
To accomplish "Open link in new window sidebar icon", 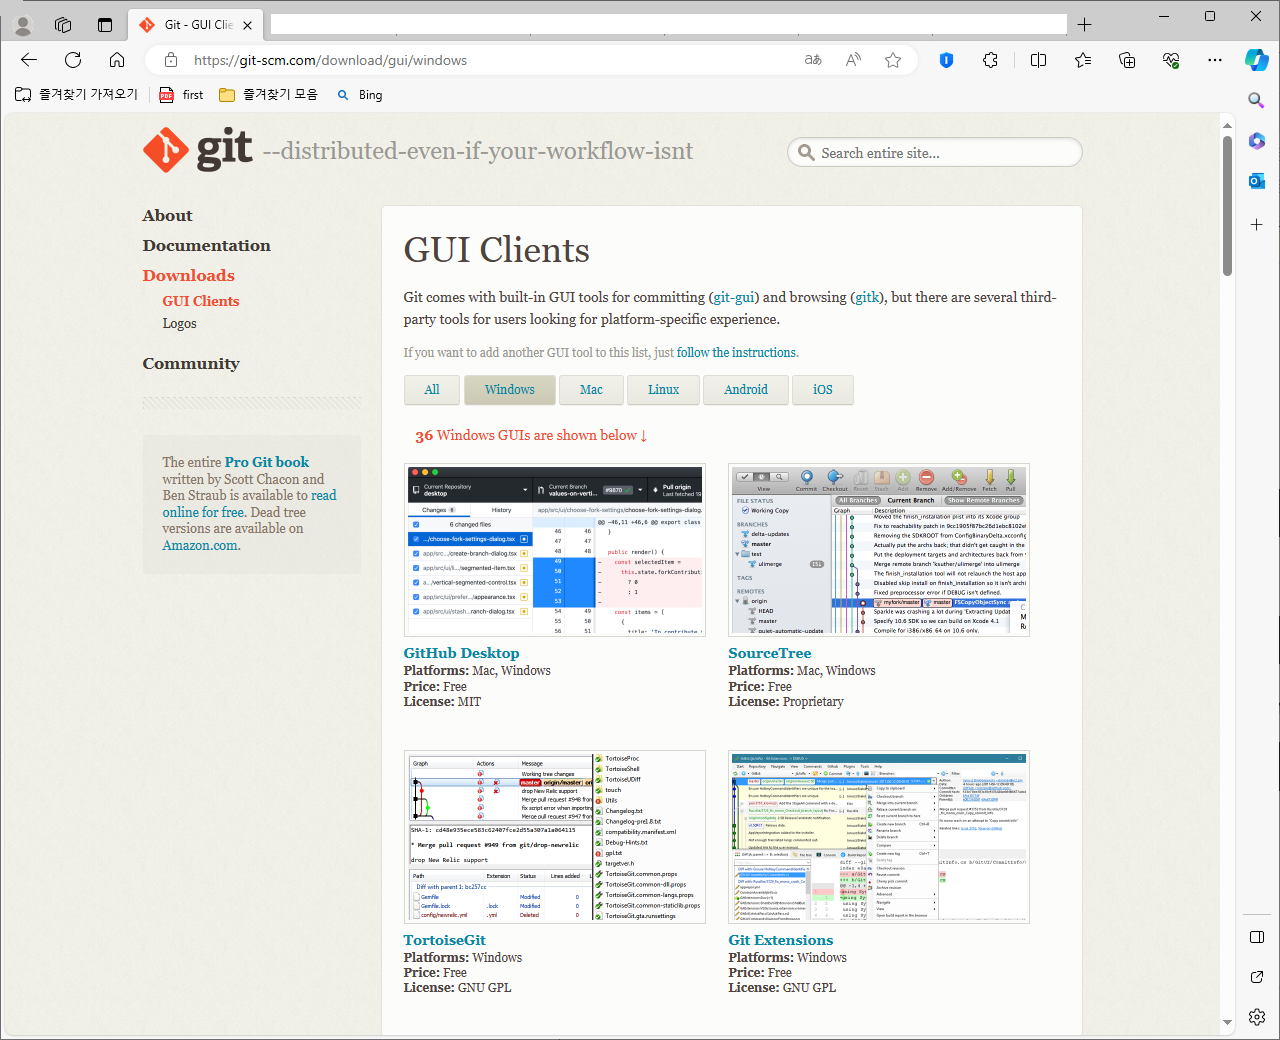I will tap(1257, 977).
